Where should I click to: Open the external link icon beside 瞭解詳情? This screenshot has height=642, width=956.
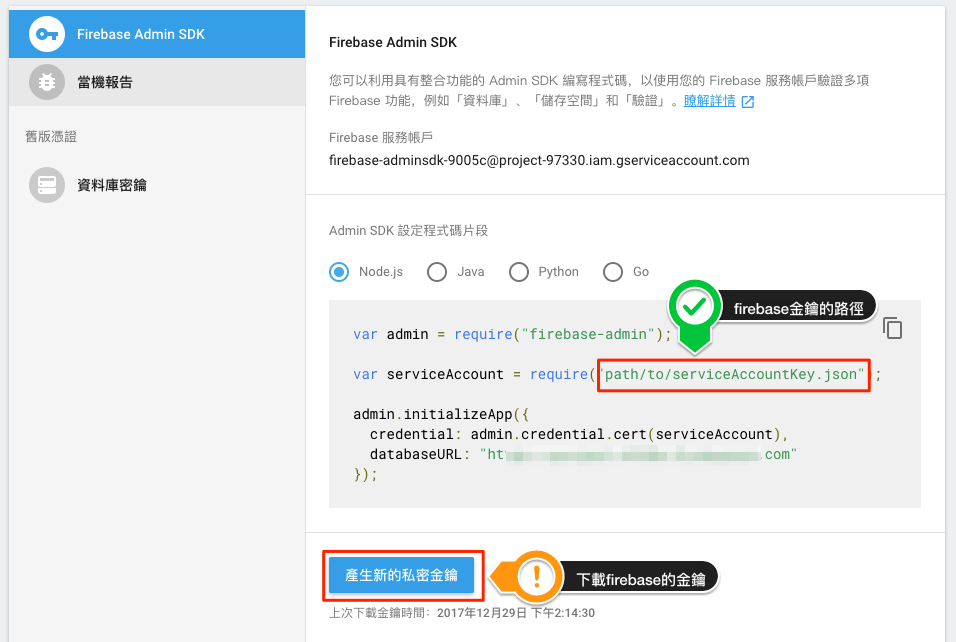click(747, 102)
